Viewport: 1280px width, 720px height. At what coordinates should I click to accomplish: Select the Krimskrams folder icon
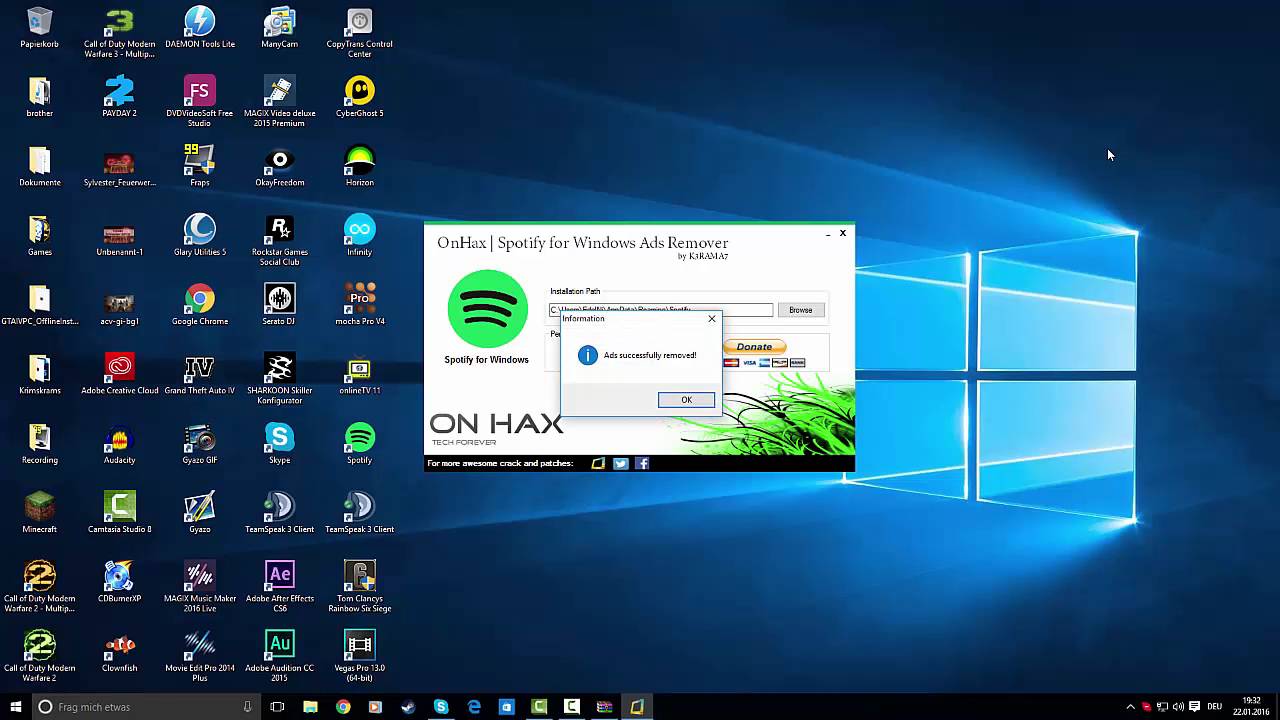tap(40, 375)
